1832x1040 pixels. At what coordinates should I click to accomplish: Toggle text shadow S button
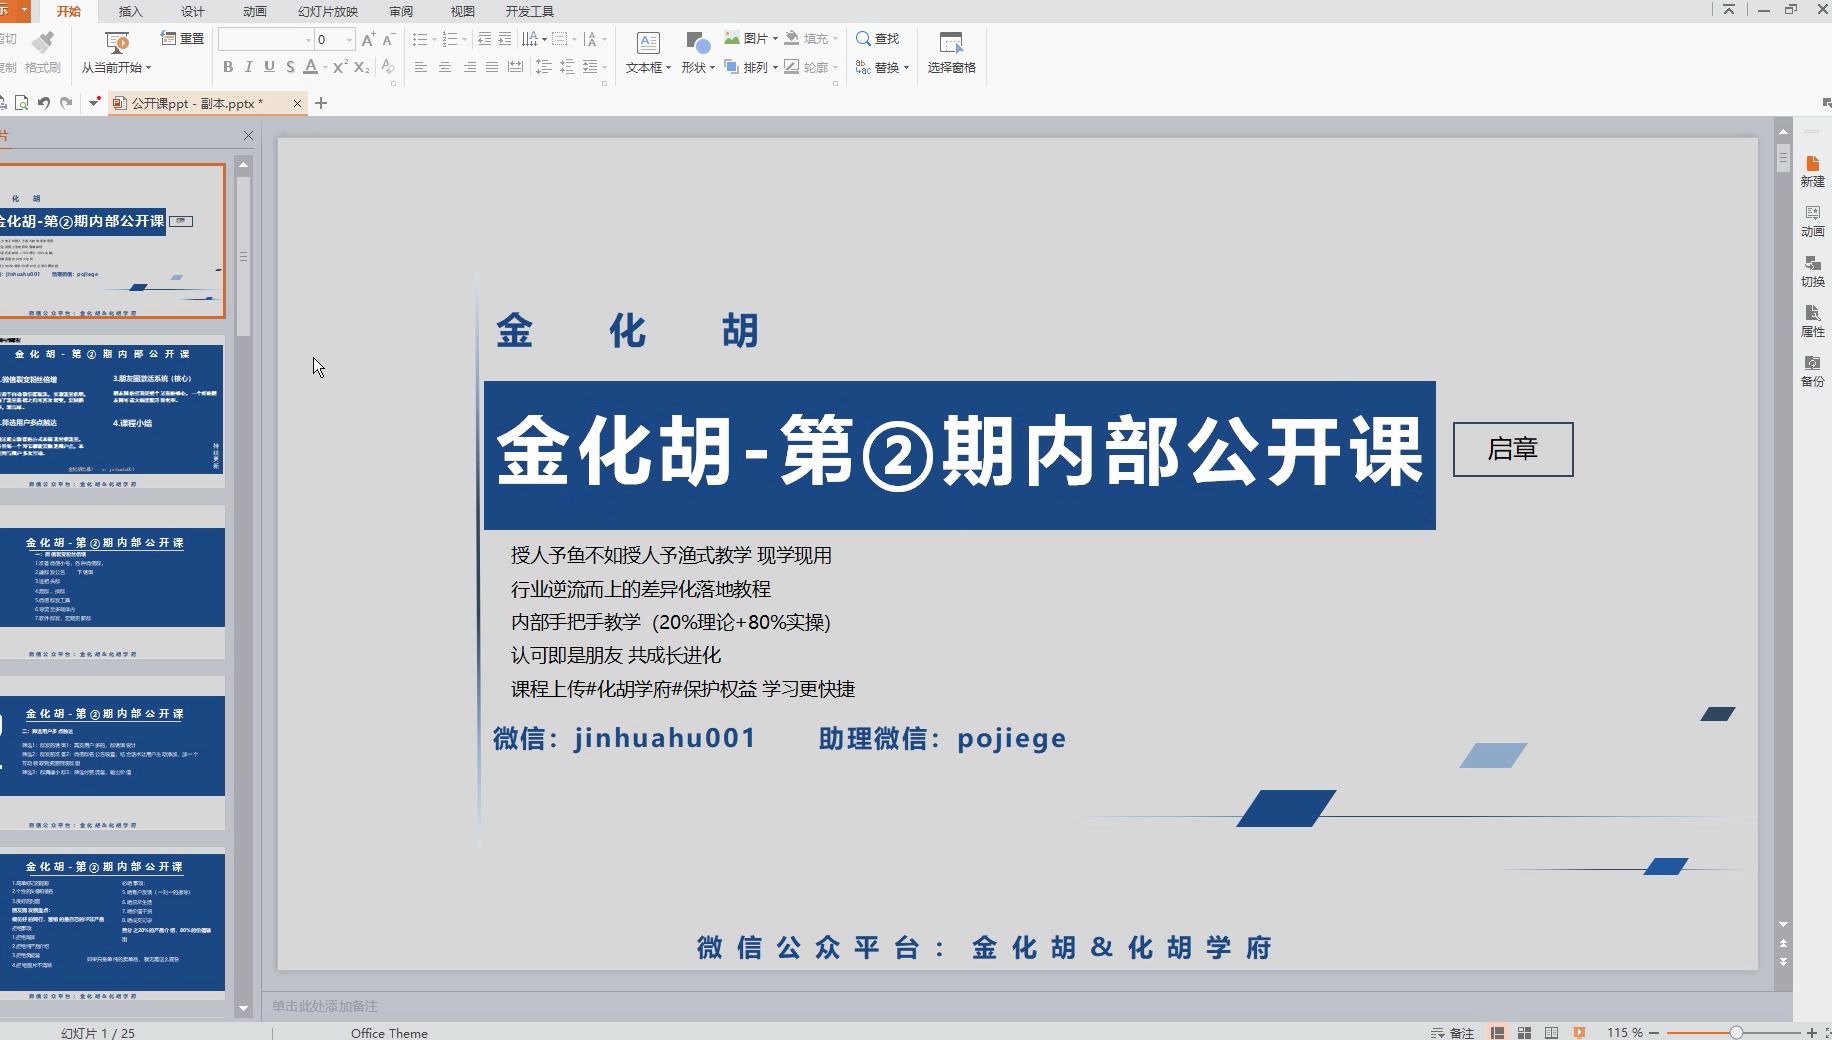(290, 67)
